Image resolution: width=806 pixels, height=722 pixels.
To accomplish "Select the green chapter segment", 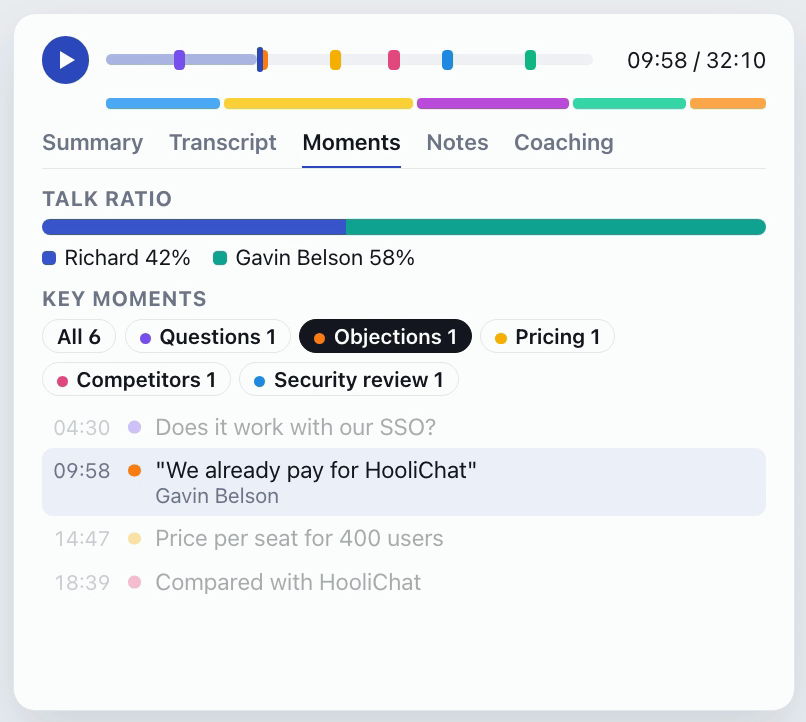I will [629, 103].
